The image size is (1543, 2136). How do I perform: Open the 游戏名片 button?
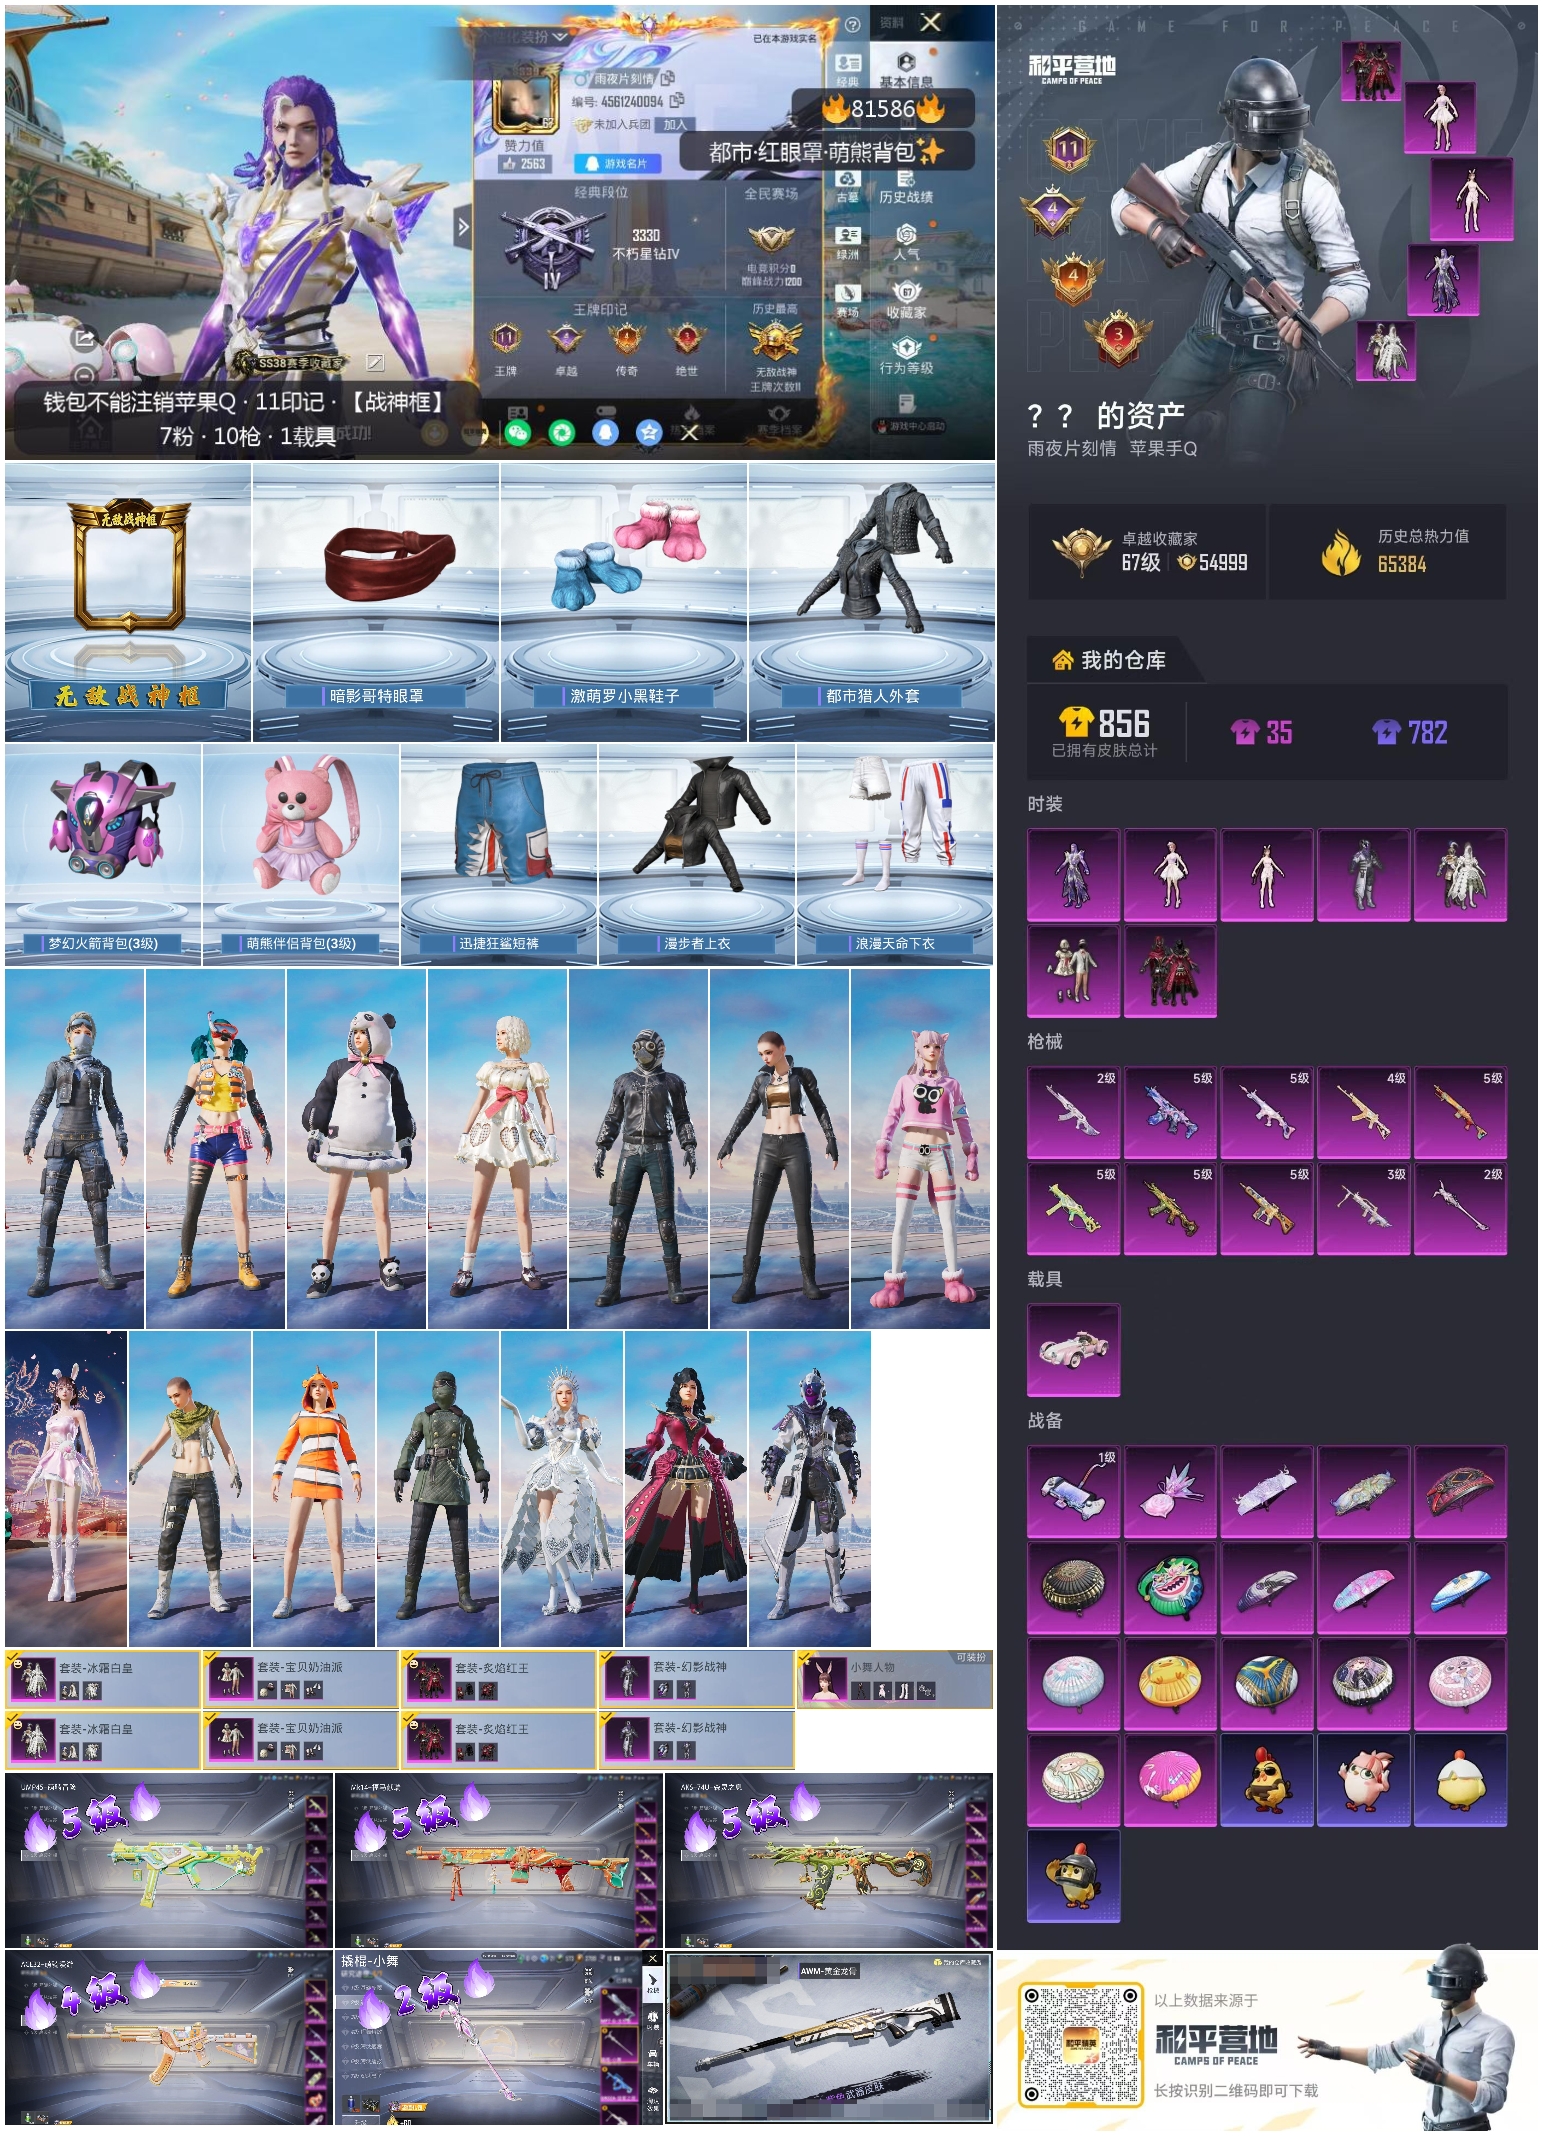pos(617,163)
